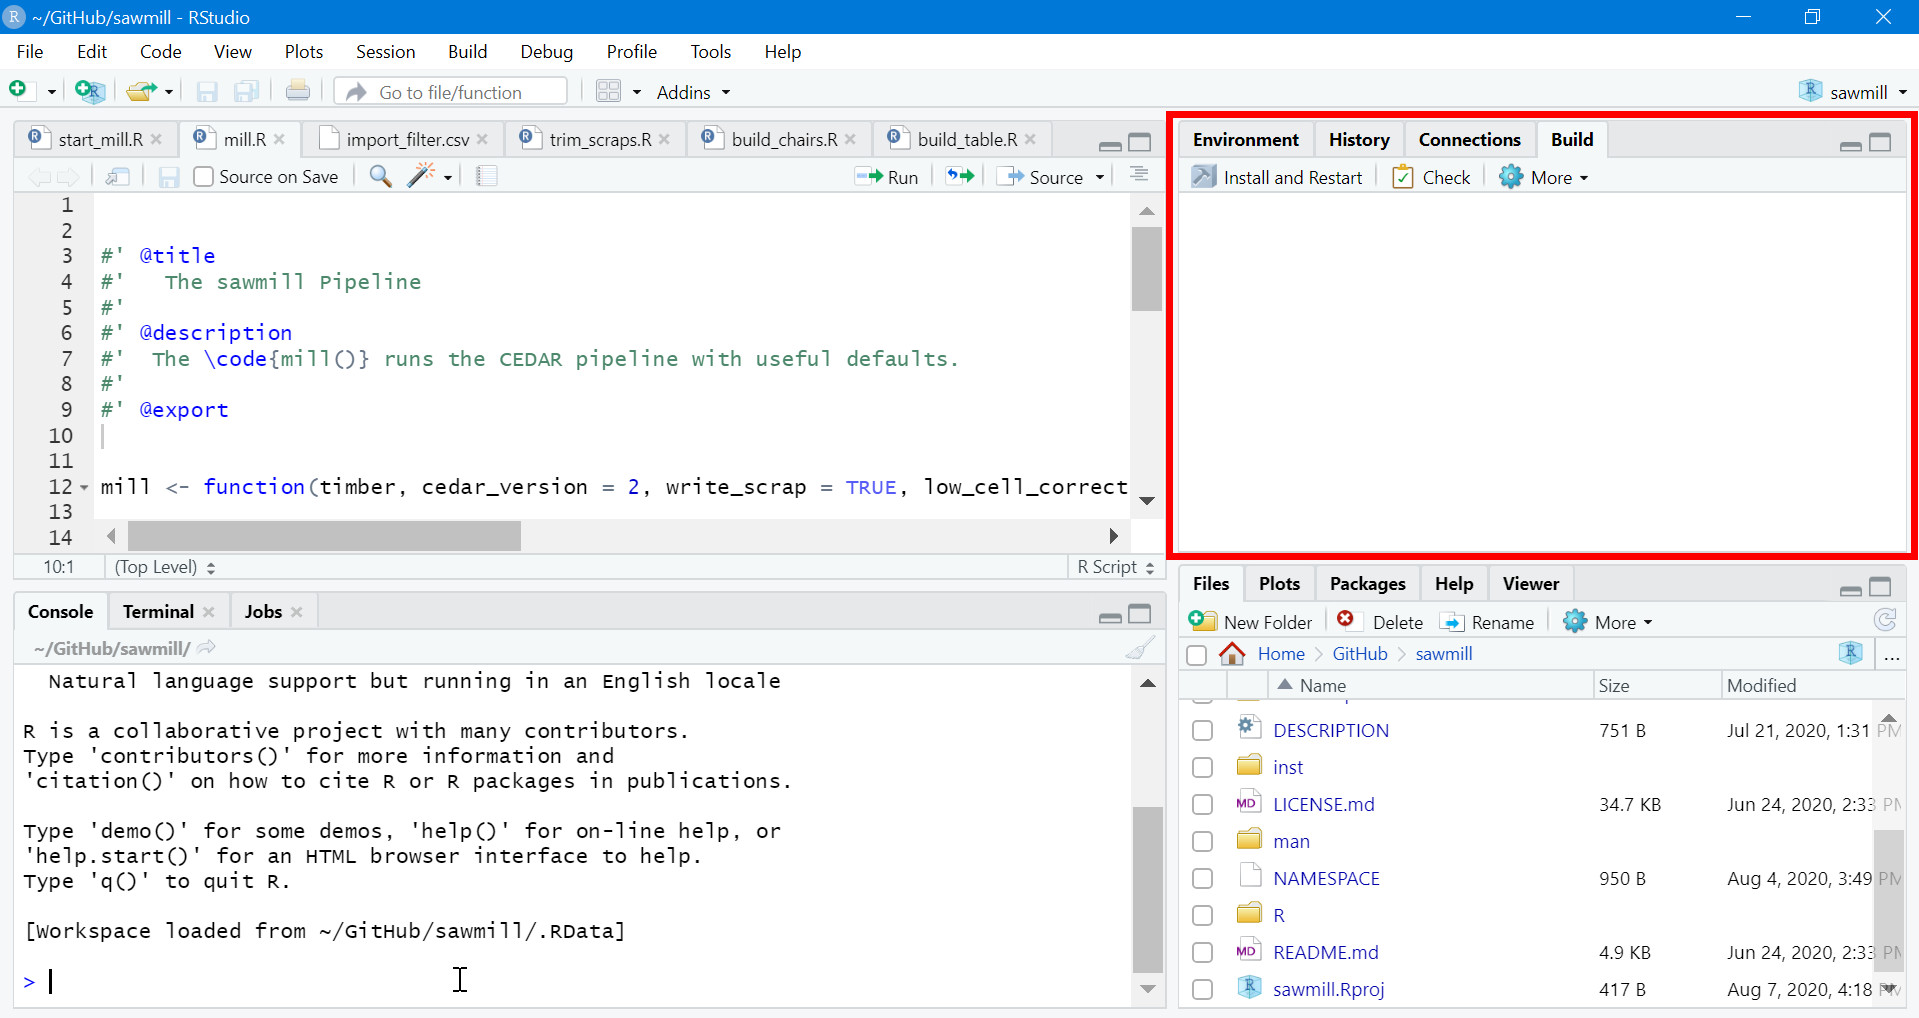The height and width of the screenshot is (1018, 1919).
Task: Click the Home house icon in Files path
Action: [x=1232, y=654]
